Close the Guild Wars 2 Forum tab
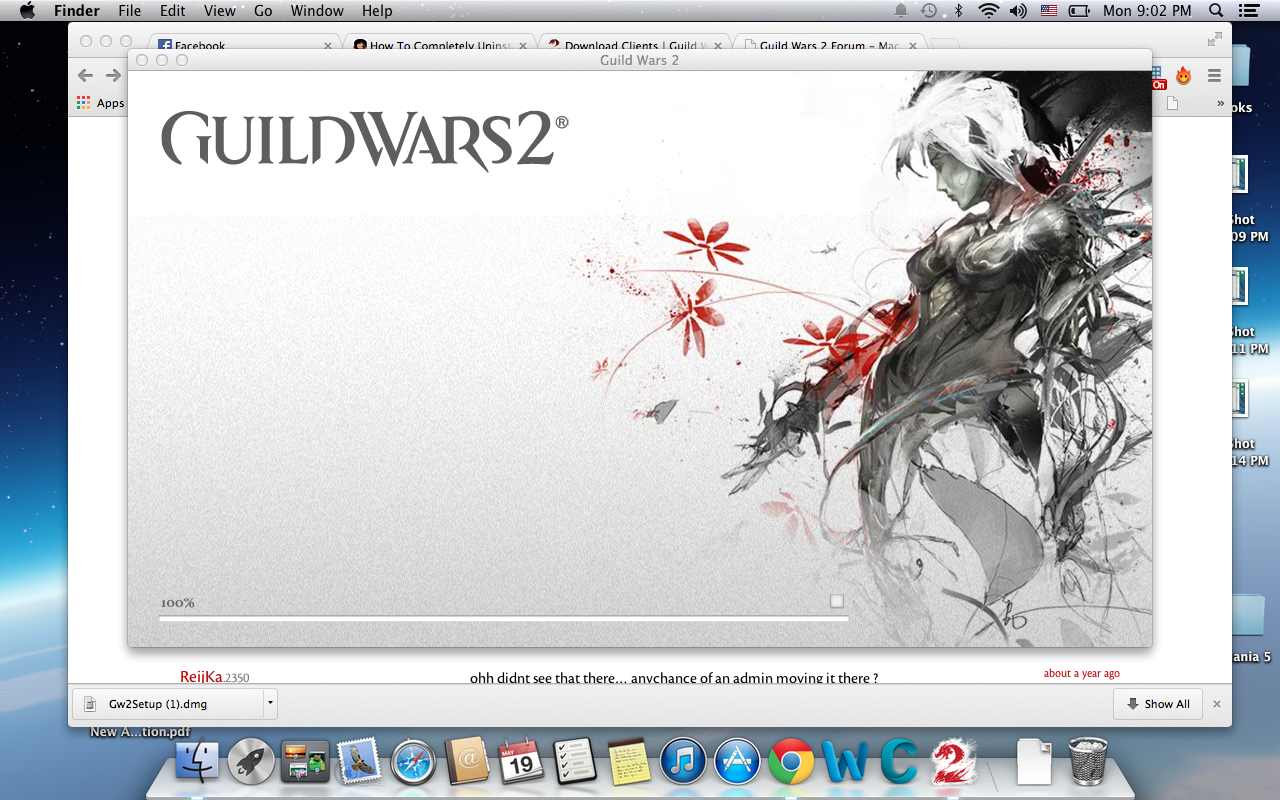The width and height of the screenshot is (1280, 800). tap(913, 45)
